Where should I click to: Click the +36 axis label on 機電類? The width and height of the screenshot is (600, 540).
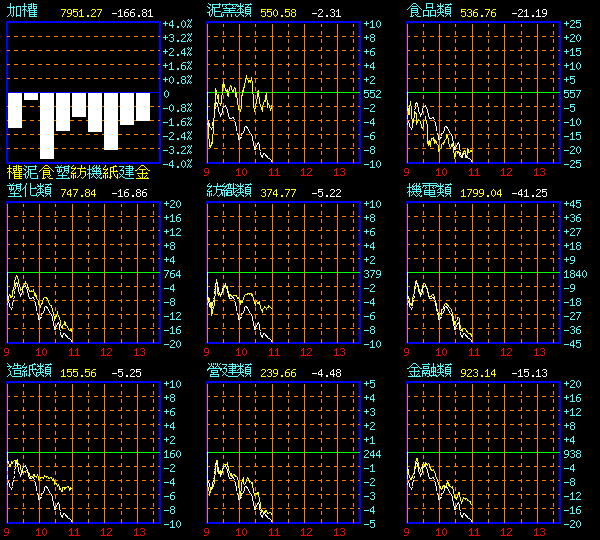[x=572, y=218]
